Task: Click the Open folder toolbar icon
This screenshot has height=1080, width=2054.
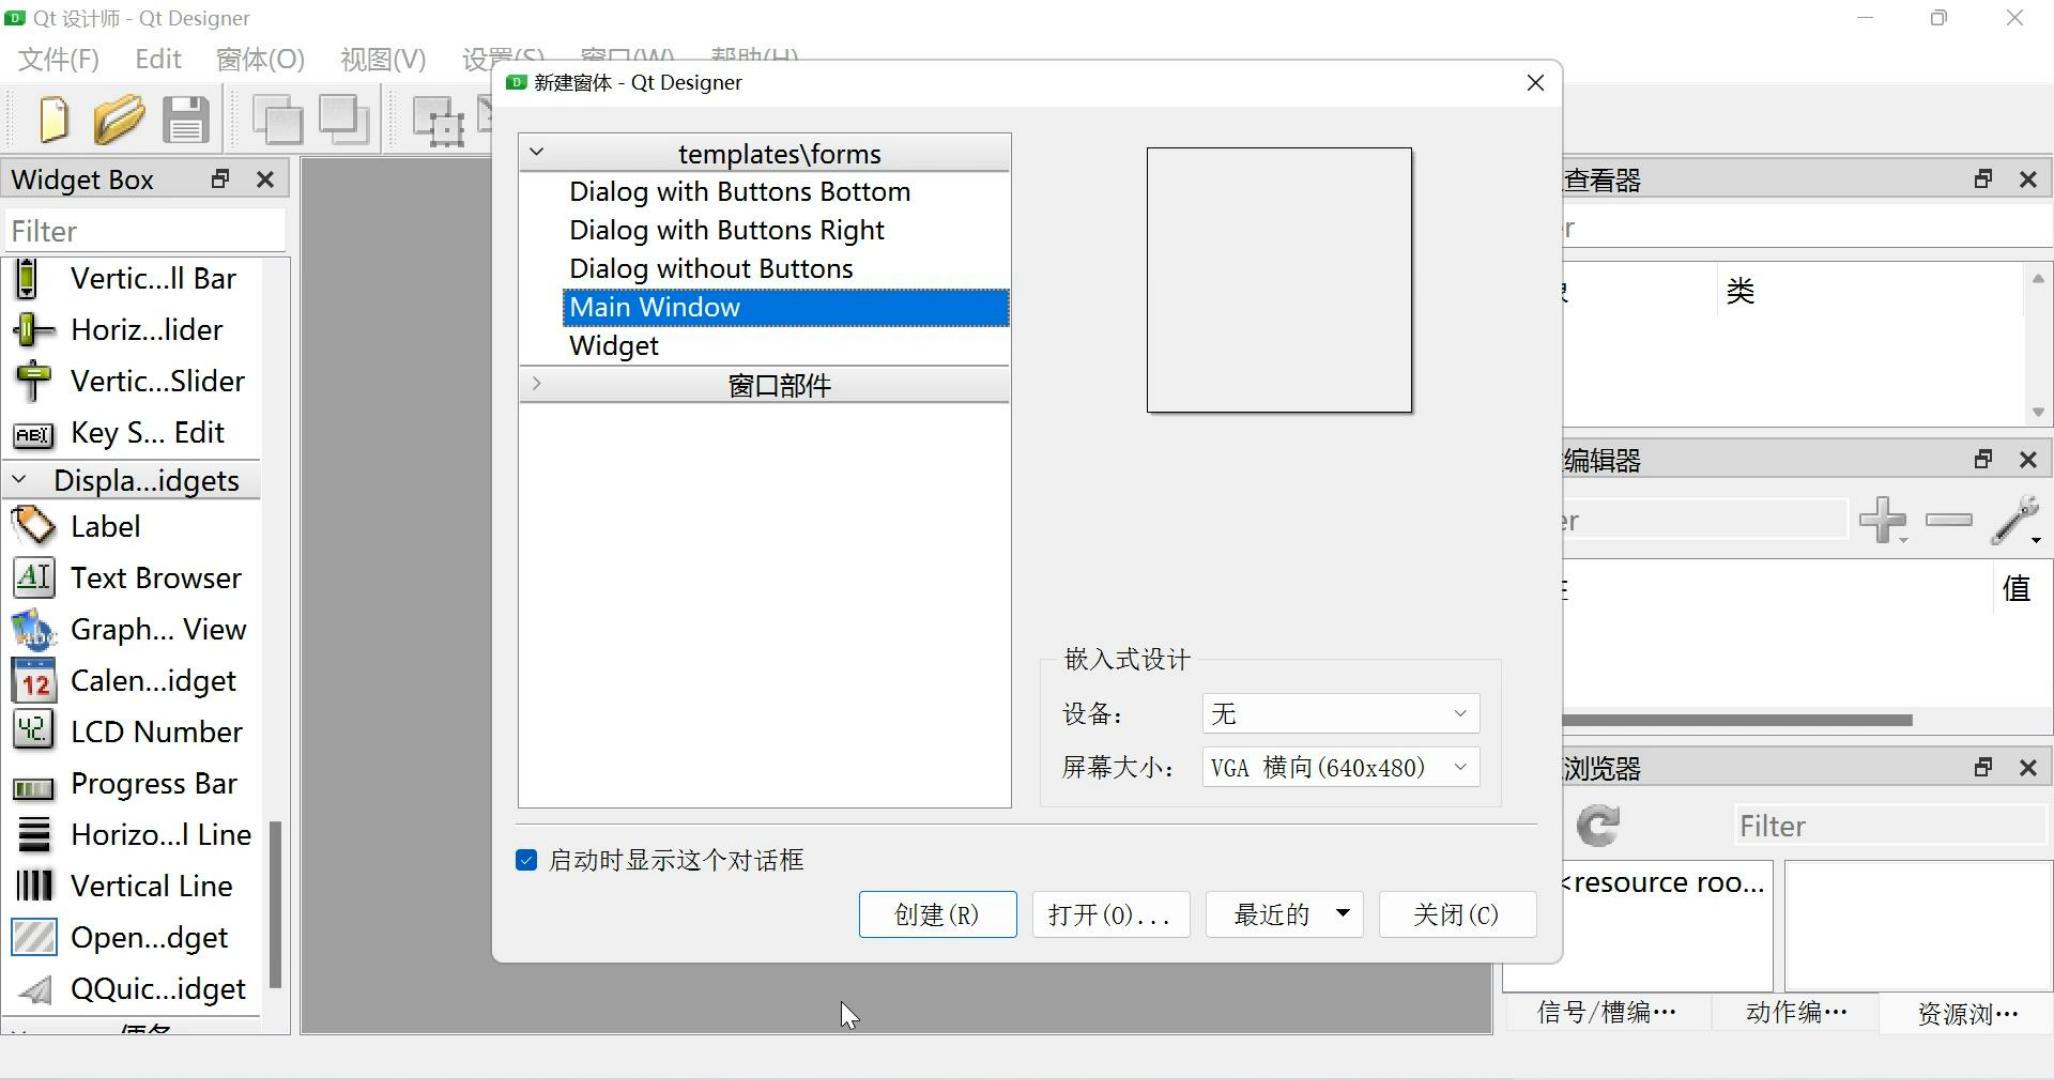Action: 119,120
